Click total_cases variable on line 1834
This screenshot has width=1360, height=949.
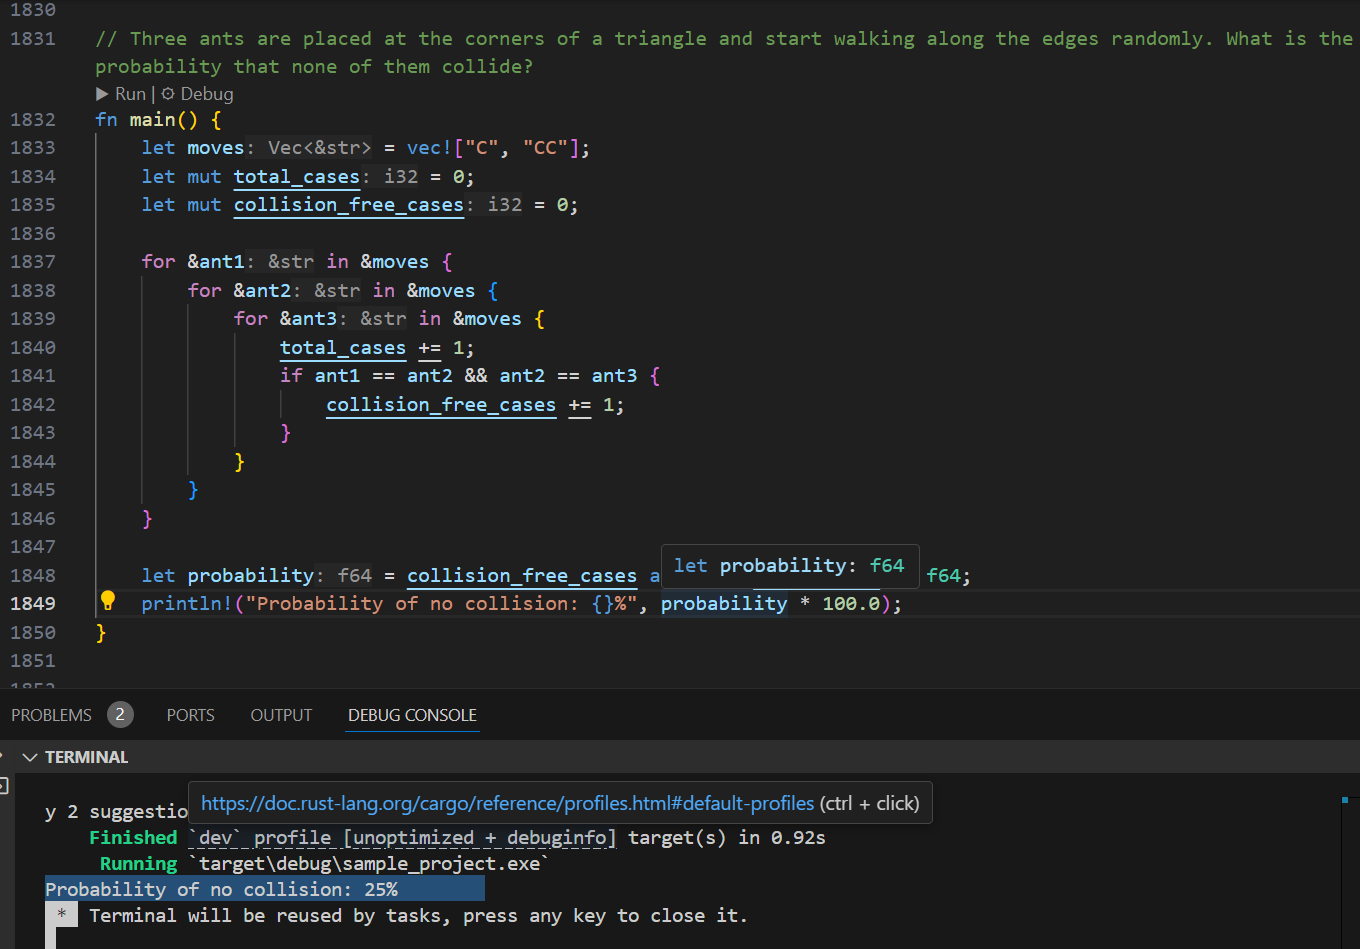(x=296, y=177)
